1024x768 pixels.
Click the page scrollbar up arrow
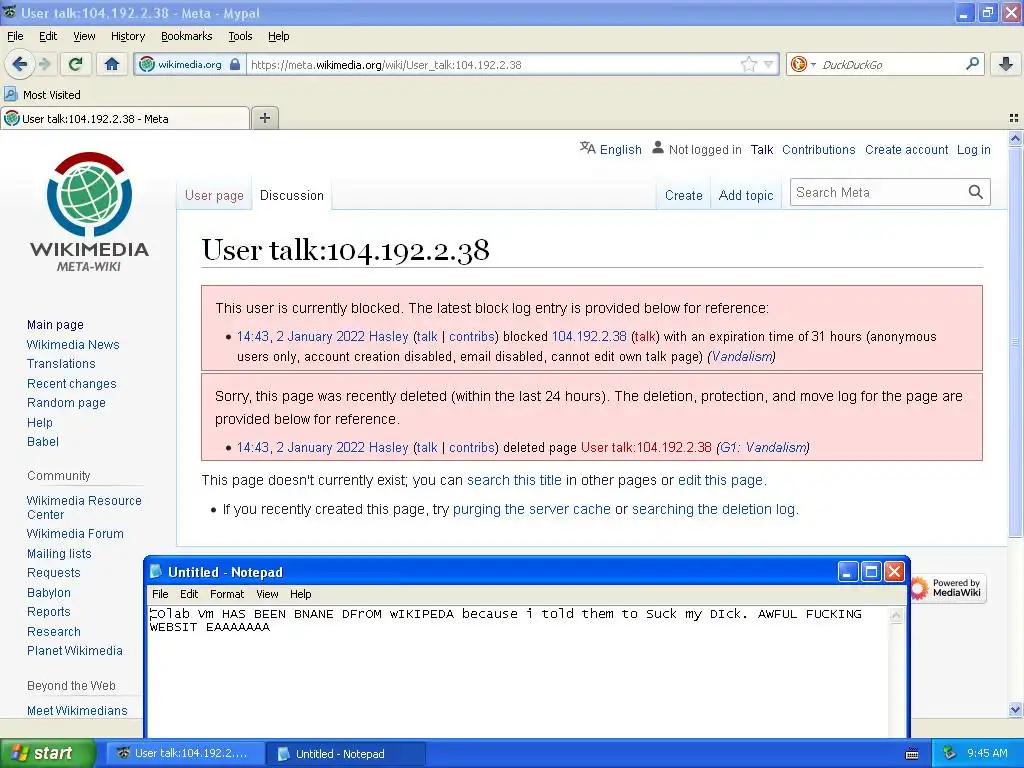[1015, 138]
